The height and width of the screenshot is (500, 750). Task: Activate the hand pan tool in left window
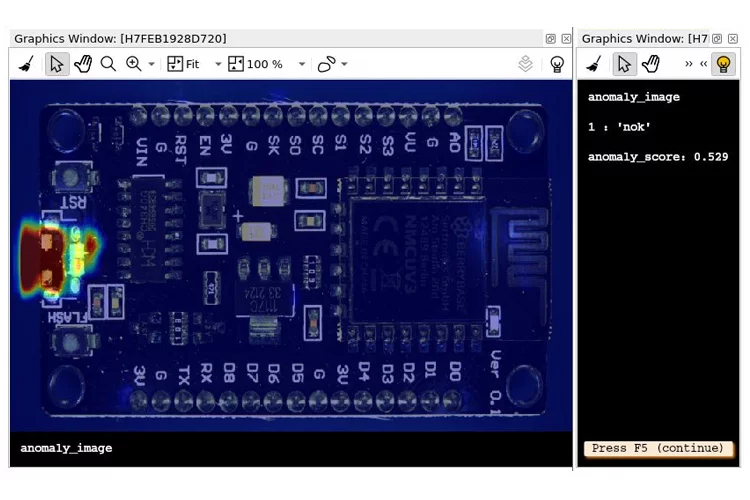coord(83,64)
